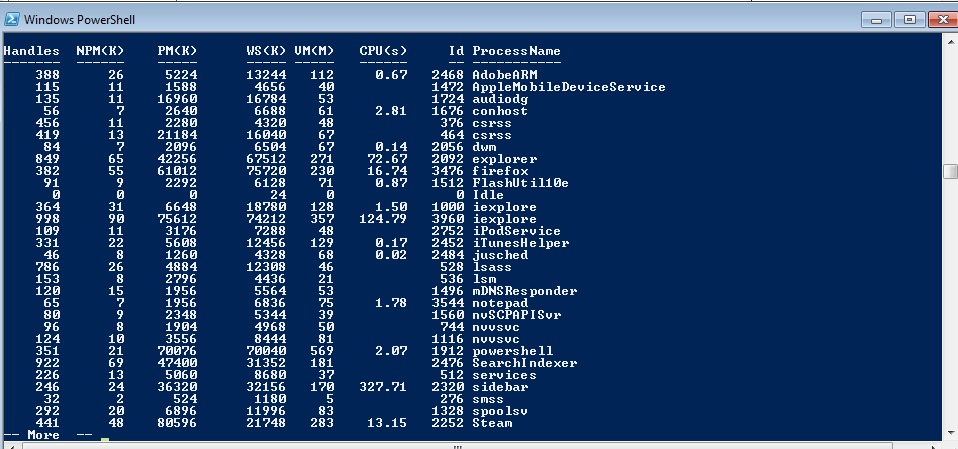Click the PowerShell icon in title bar
This screenshot has width=958, height=449.
pos(11,20)
